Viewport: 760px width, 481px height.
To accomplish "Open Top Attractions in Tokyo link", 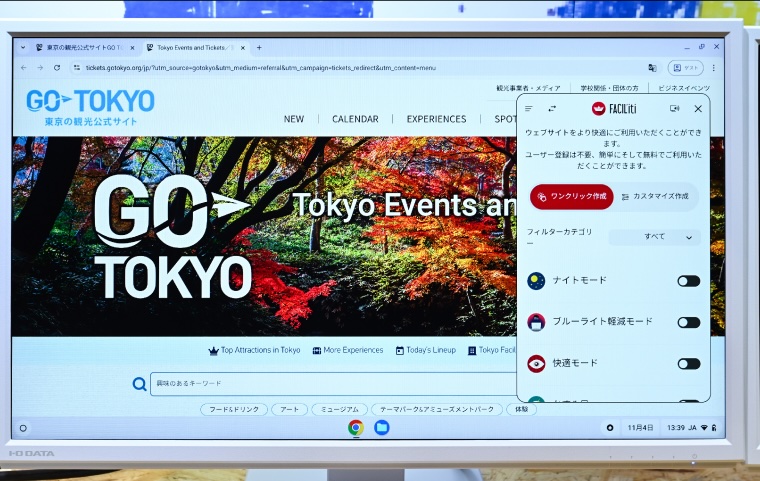I will [254, 350].
